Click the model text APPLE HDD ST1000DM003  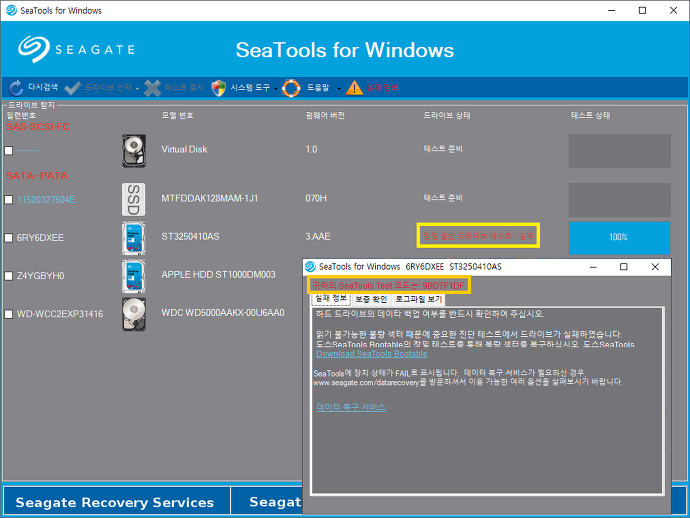(x=218, y=275)
